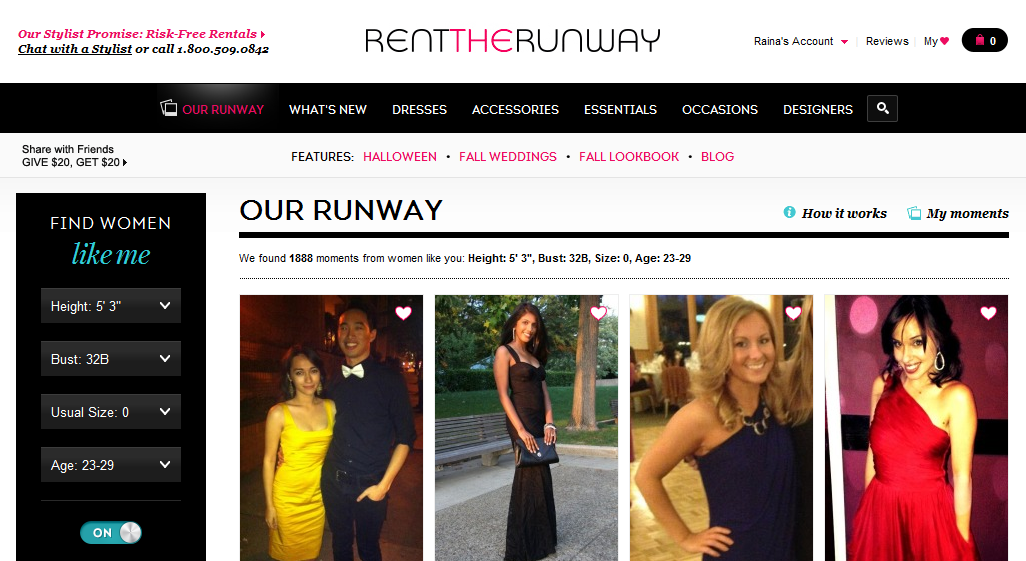Turn off the ON filter switch
Viewport: 1026px width, 561px height.
(x=111, y=532)
